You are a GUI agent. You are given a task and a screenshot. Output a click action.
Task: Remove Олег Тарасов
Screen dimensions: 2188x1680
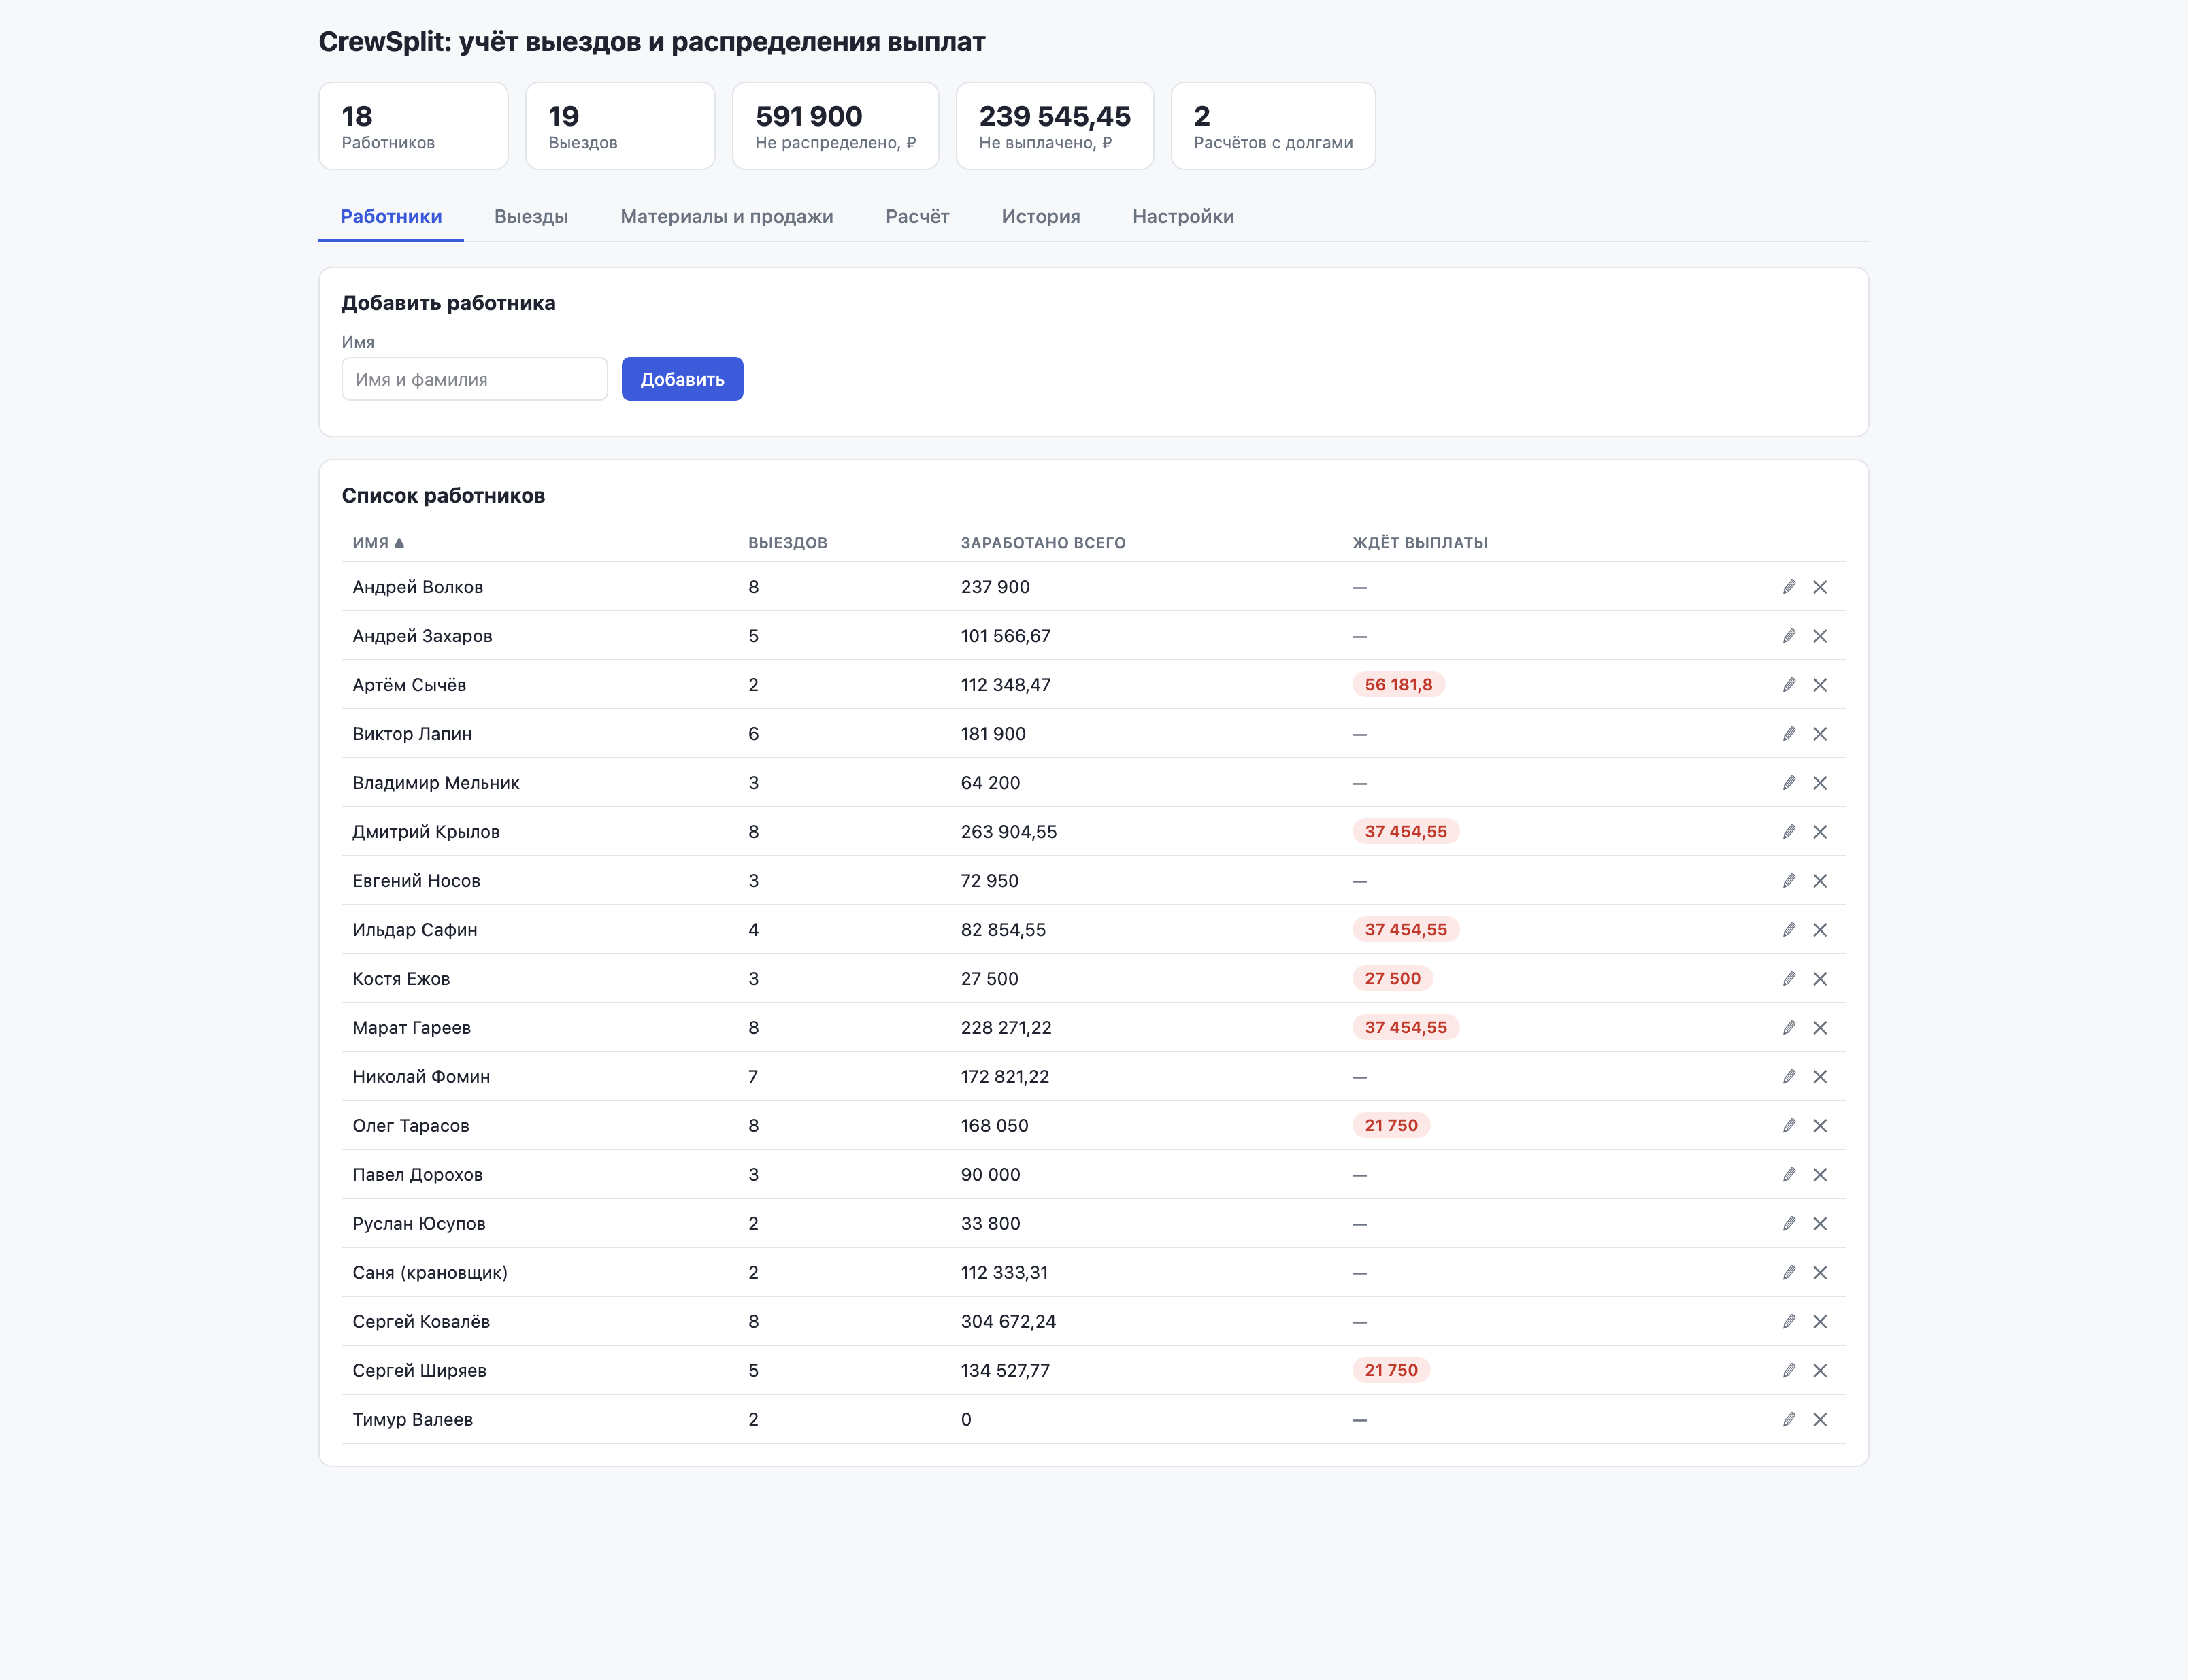[x=1820, y=1126]
